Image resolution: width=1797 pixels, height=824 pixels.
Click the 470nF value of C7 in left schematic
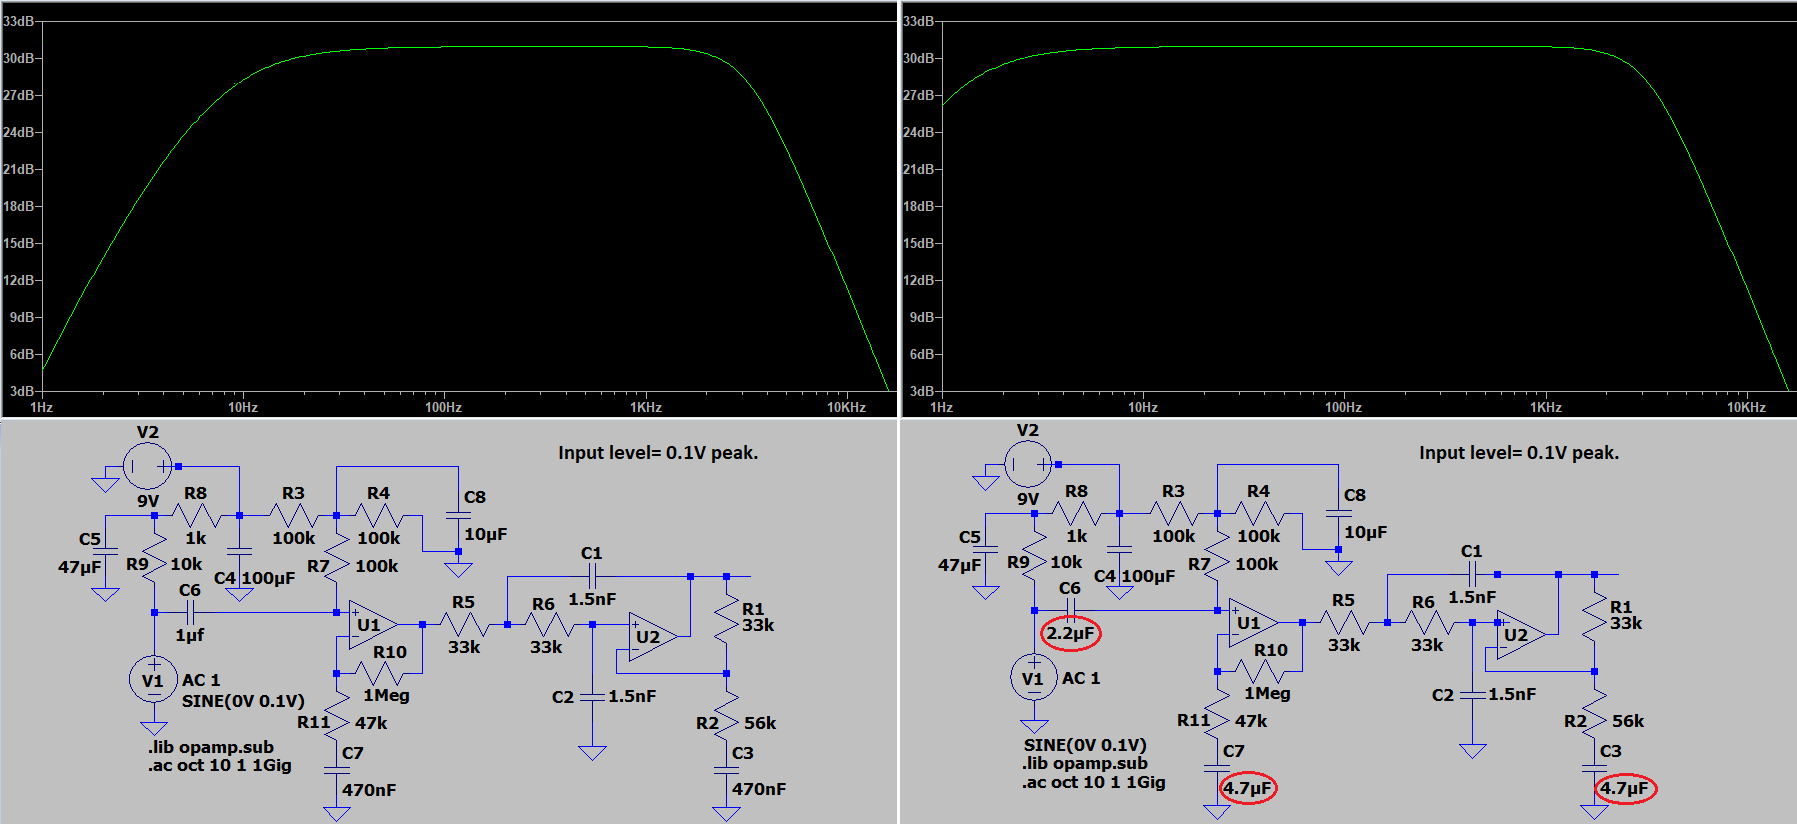pos(369,790)
